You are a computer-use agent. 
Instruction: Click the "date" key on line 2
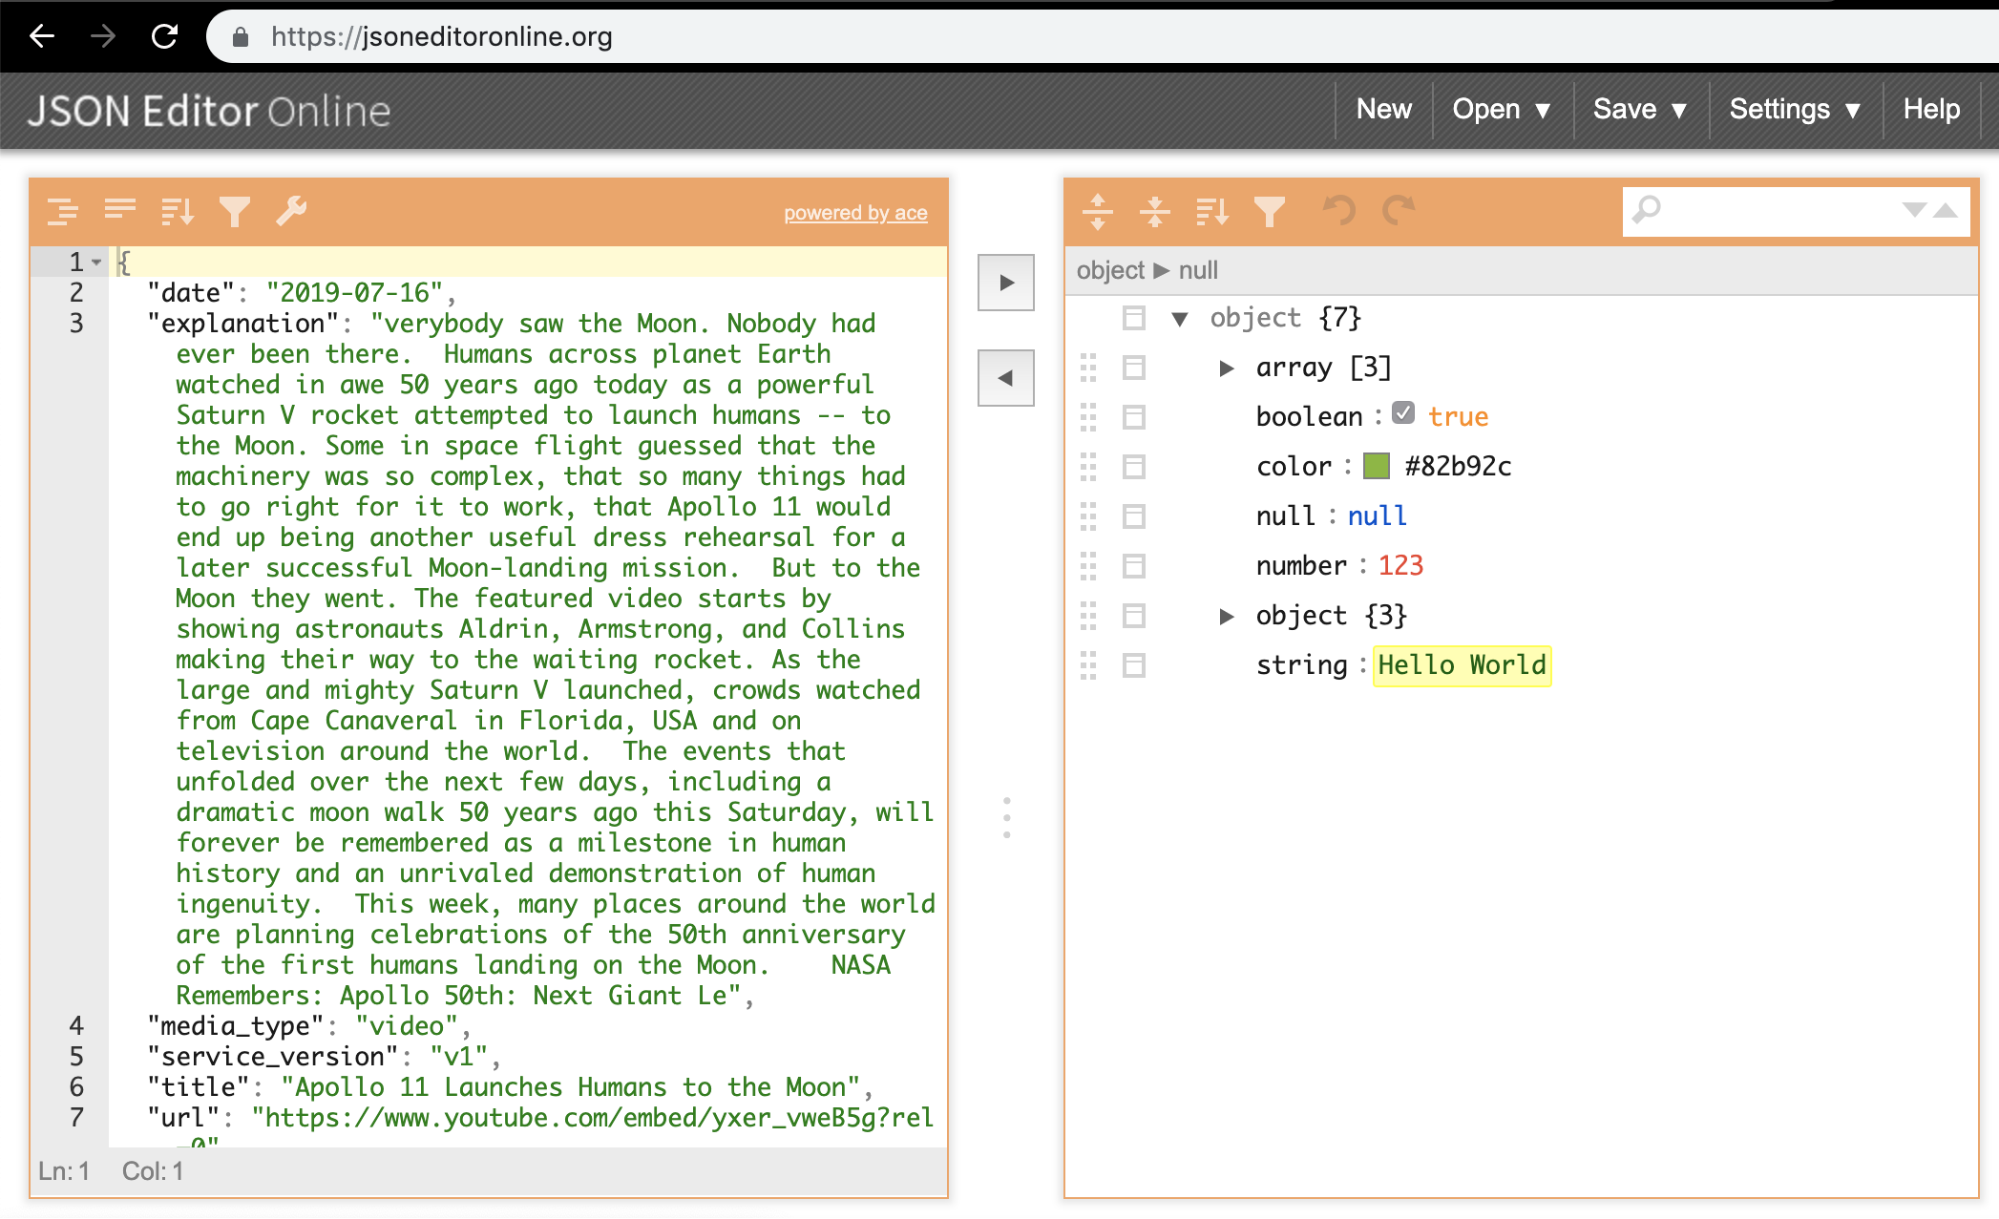191,293
